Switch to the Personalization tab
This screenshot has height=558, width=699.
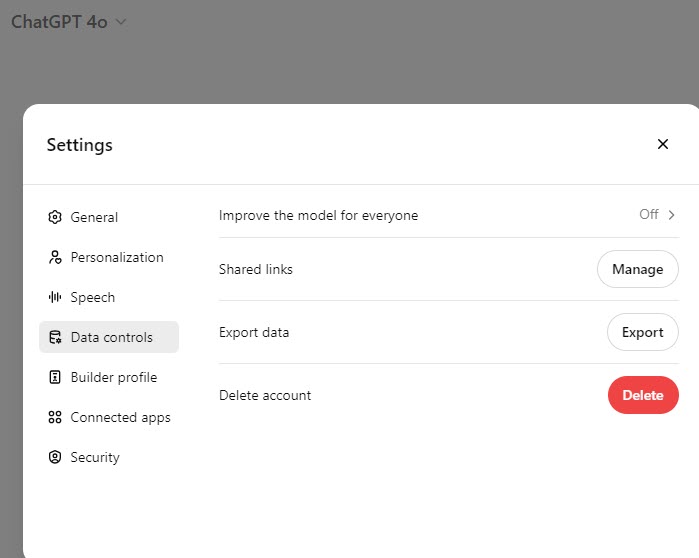[116, 257]
